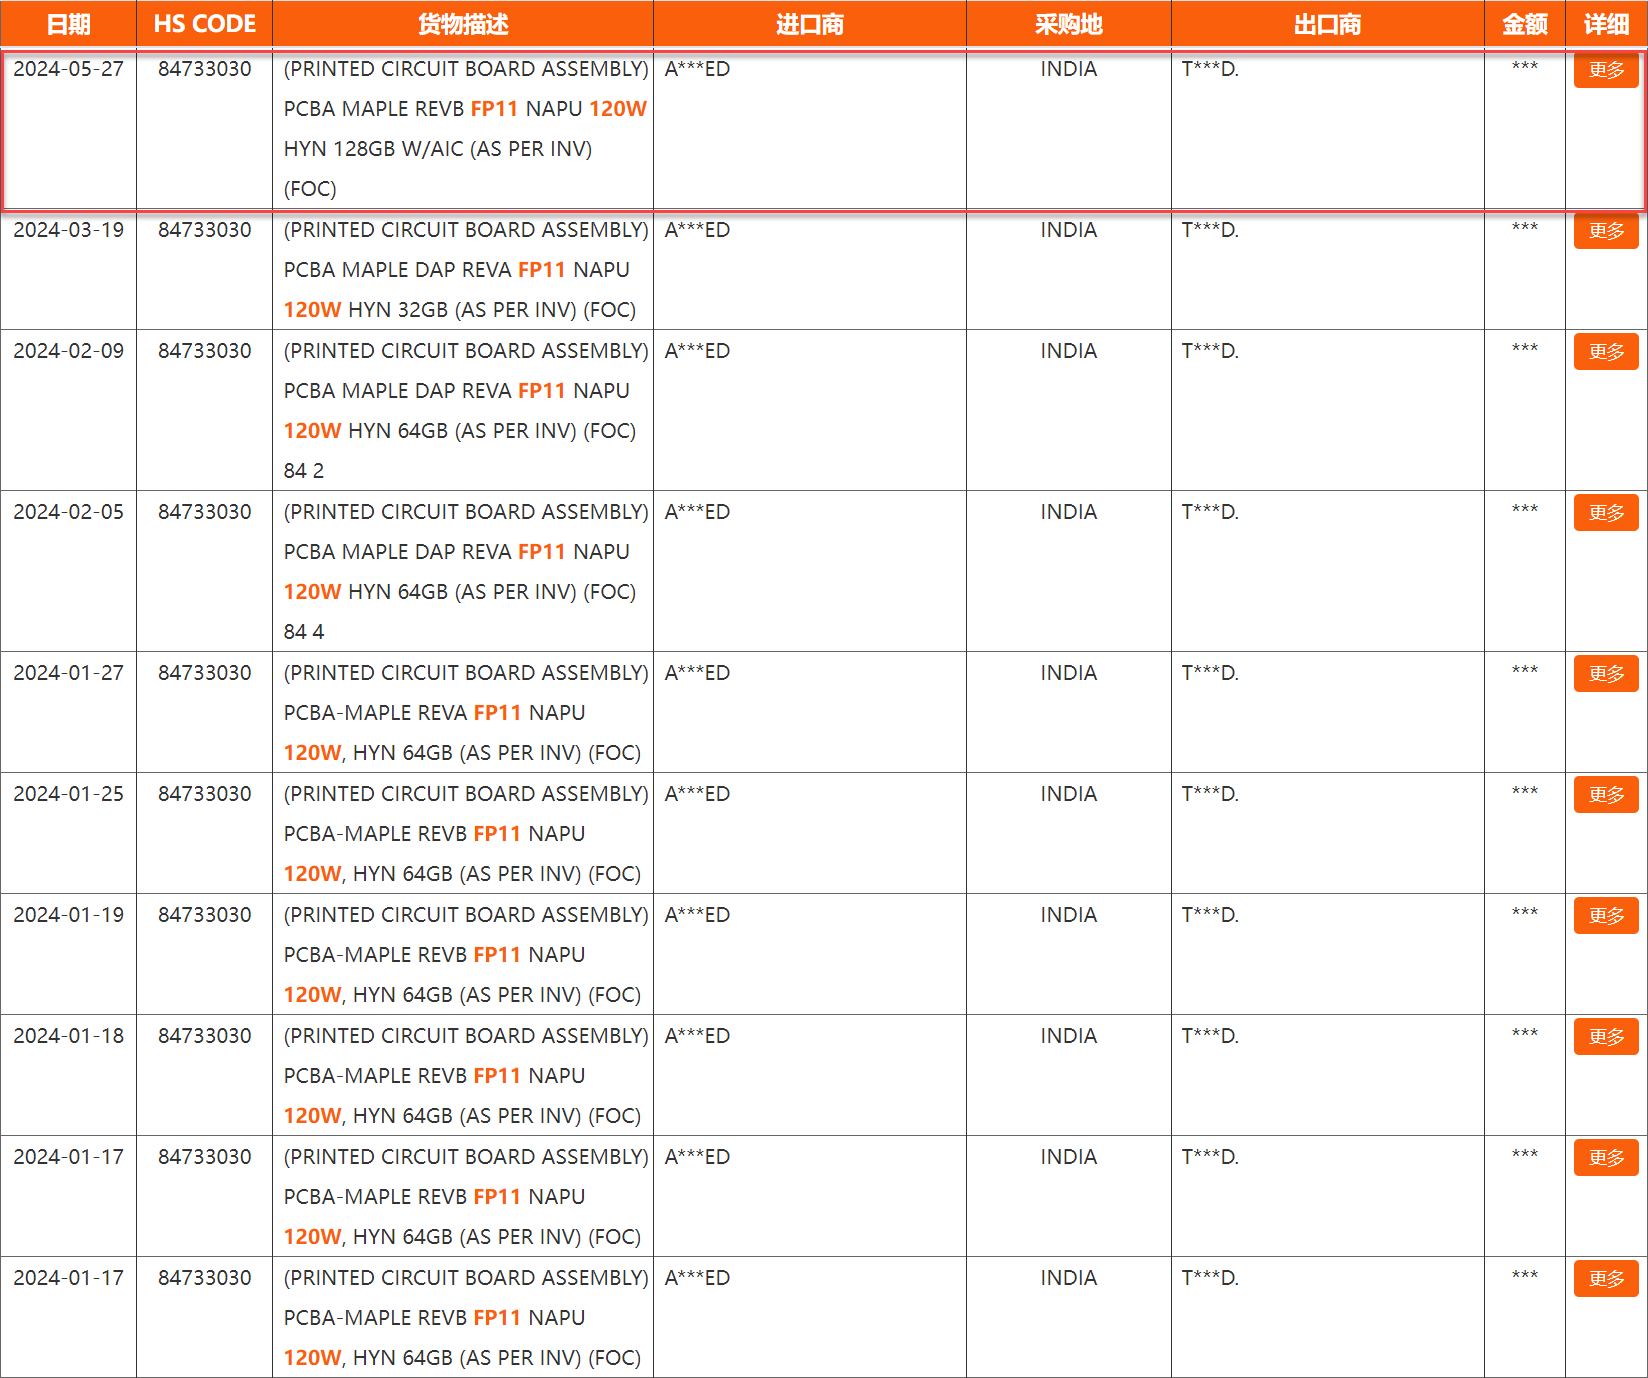This screenshot has width=1648, height=1378.
Task: Click 更多 button on the 2024-02-05 row
Action: (1605, 512)
